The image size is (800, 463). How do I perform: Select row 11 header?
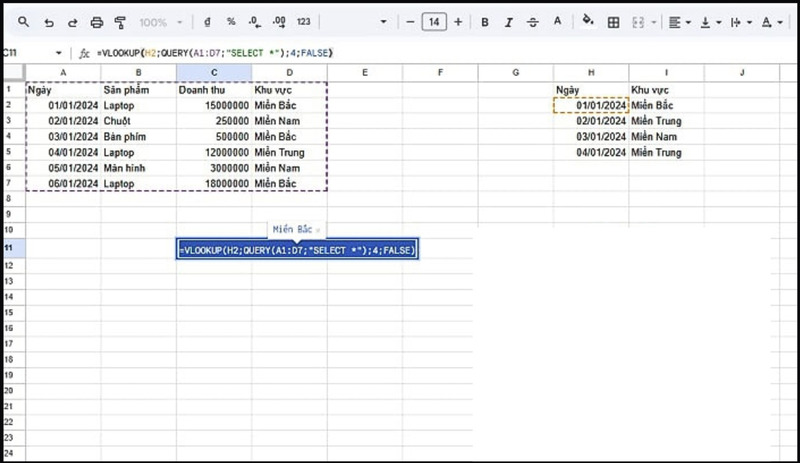(x=14, y=248)
